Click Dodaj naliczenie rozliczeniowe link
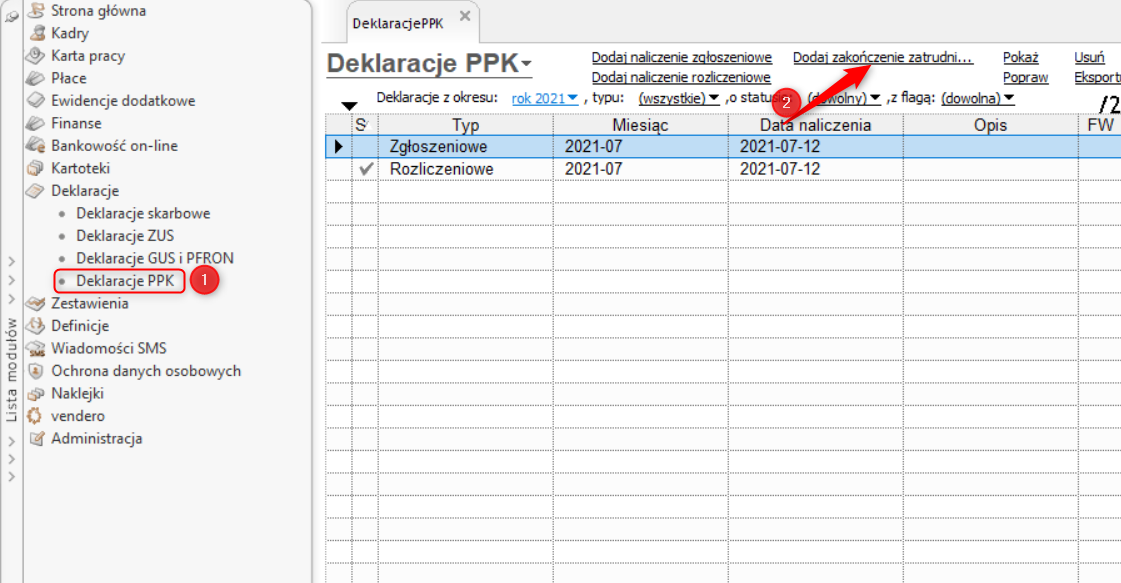Viewport: 1121px width, 583px height. pos(681,77)
